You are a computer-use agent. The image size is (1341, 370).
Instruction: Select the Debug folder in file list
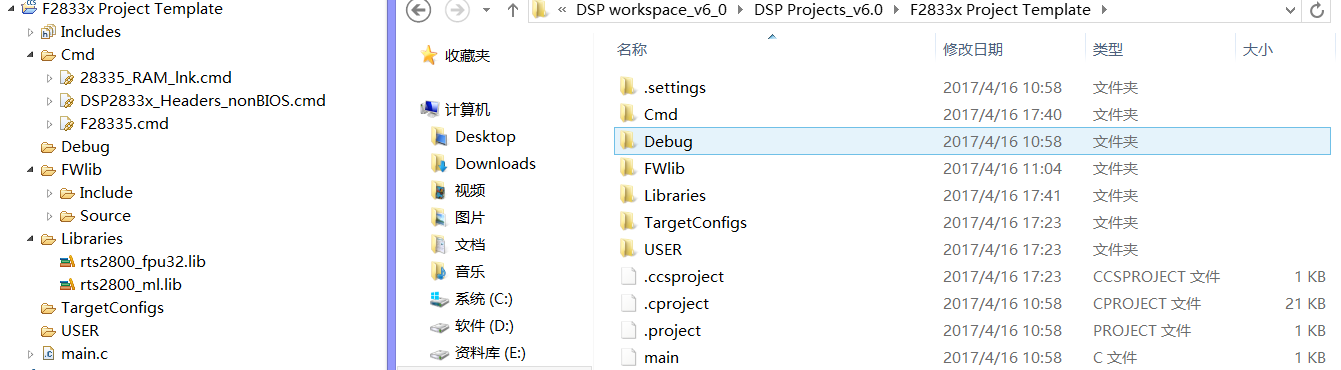coord(972,141)
